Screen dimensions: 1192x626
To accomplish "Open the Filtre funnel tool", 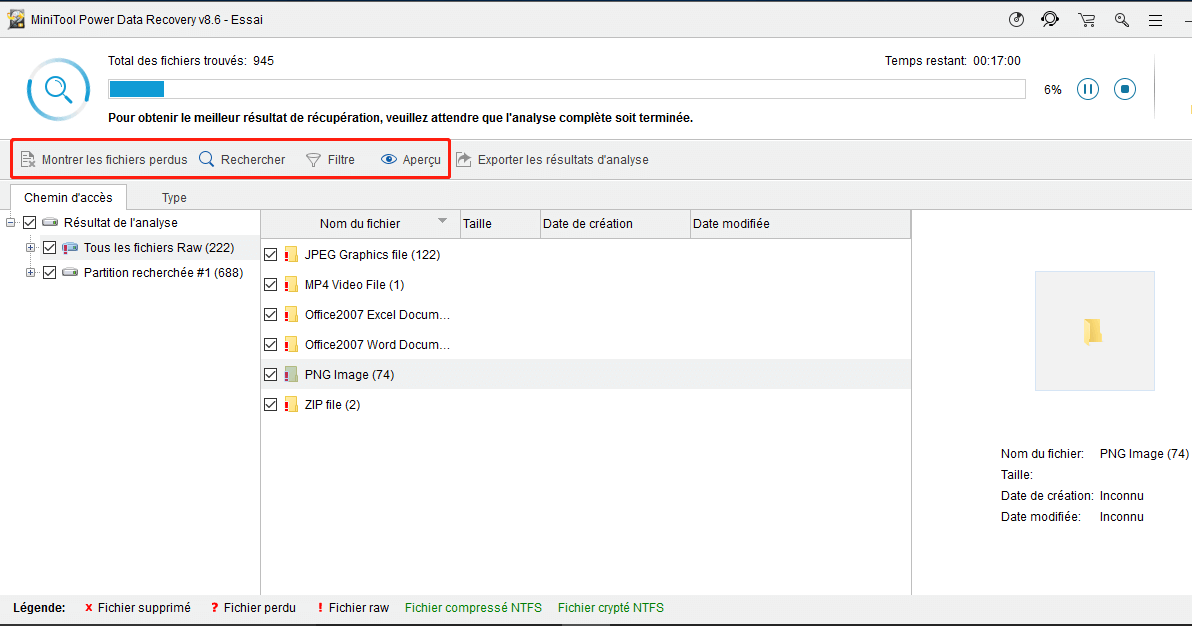I will click(330, 159).
